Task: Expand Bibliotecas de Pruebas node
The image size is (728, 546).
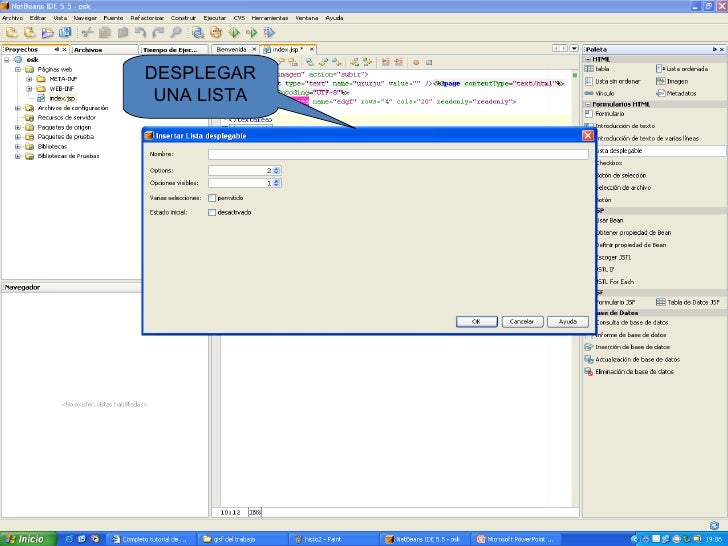Action: (x=18, y=156)
